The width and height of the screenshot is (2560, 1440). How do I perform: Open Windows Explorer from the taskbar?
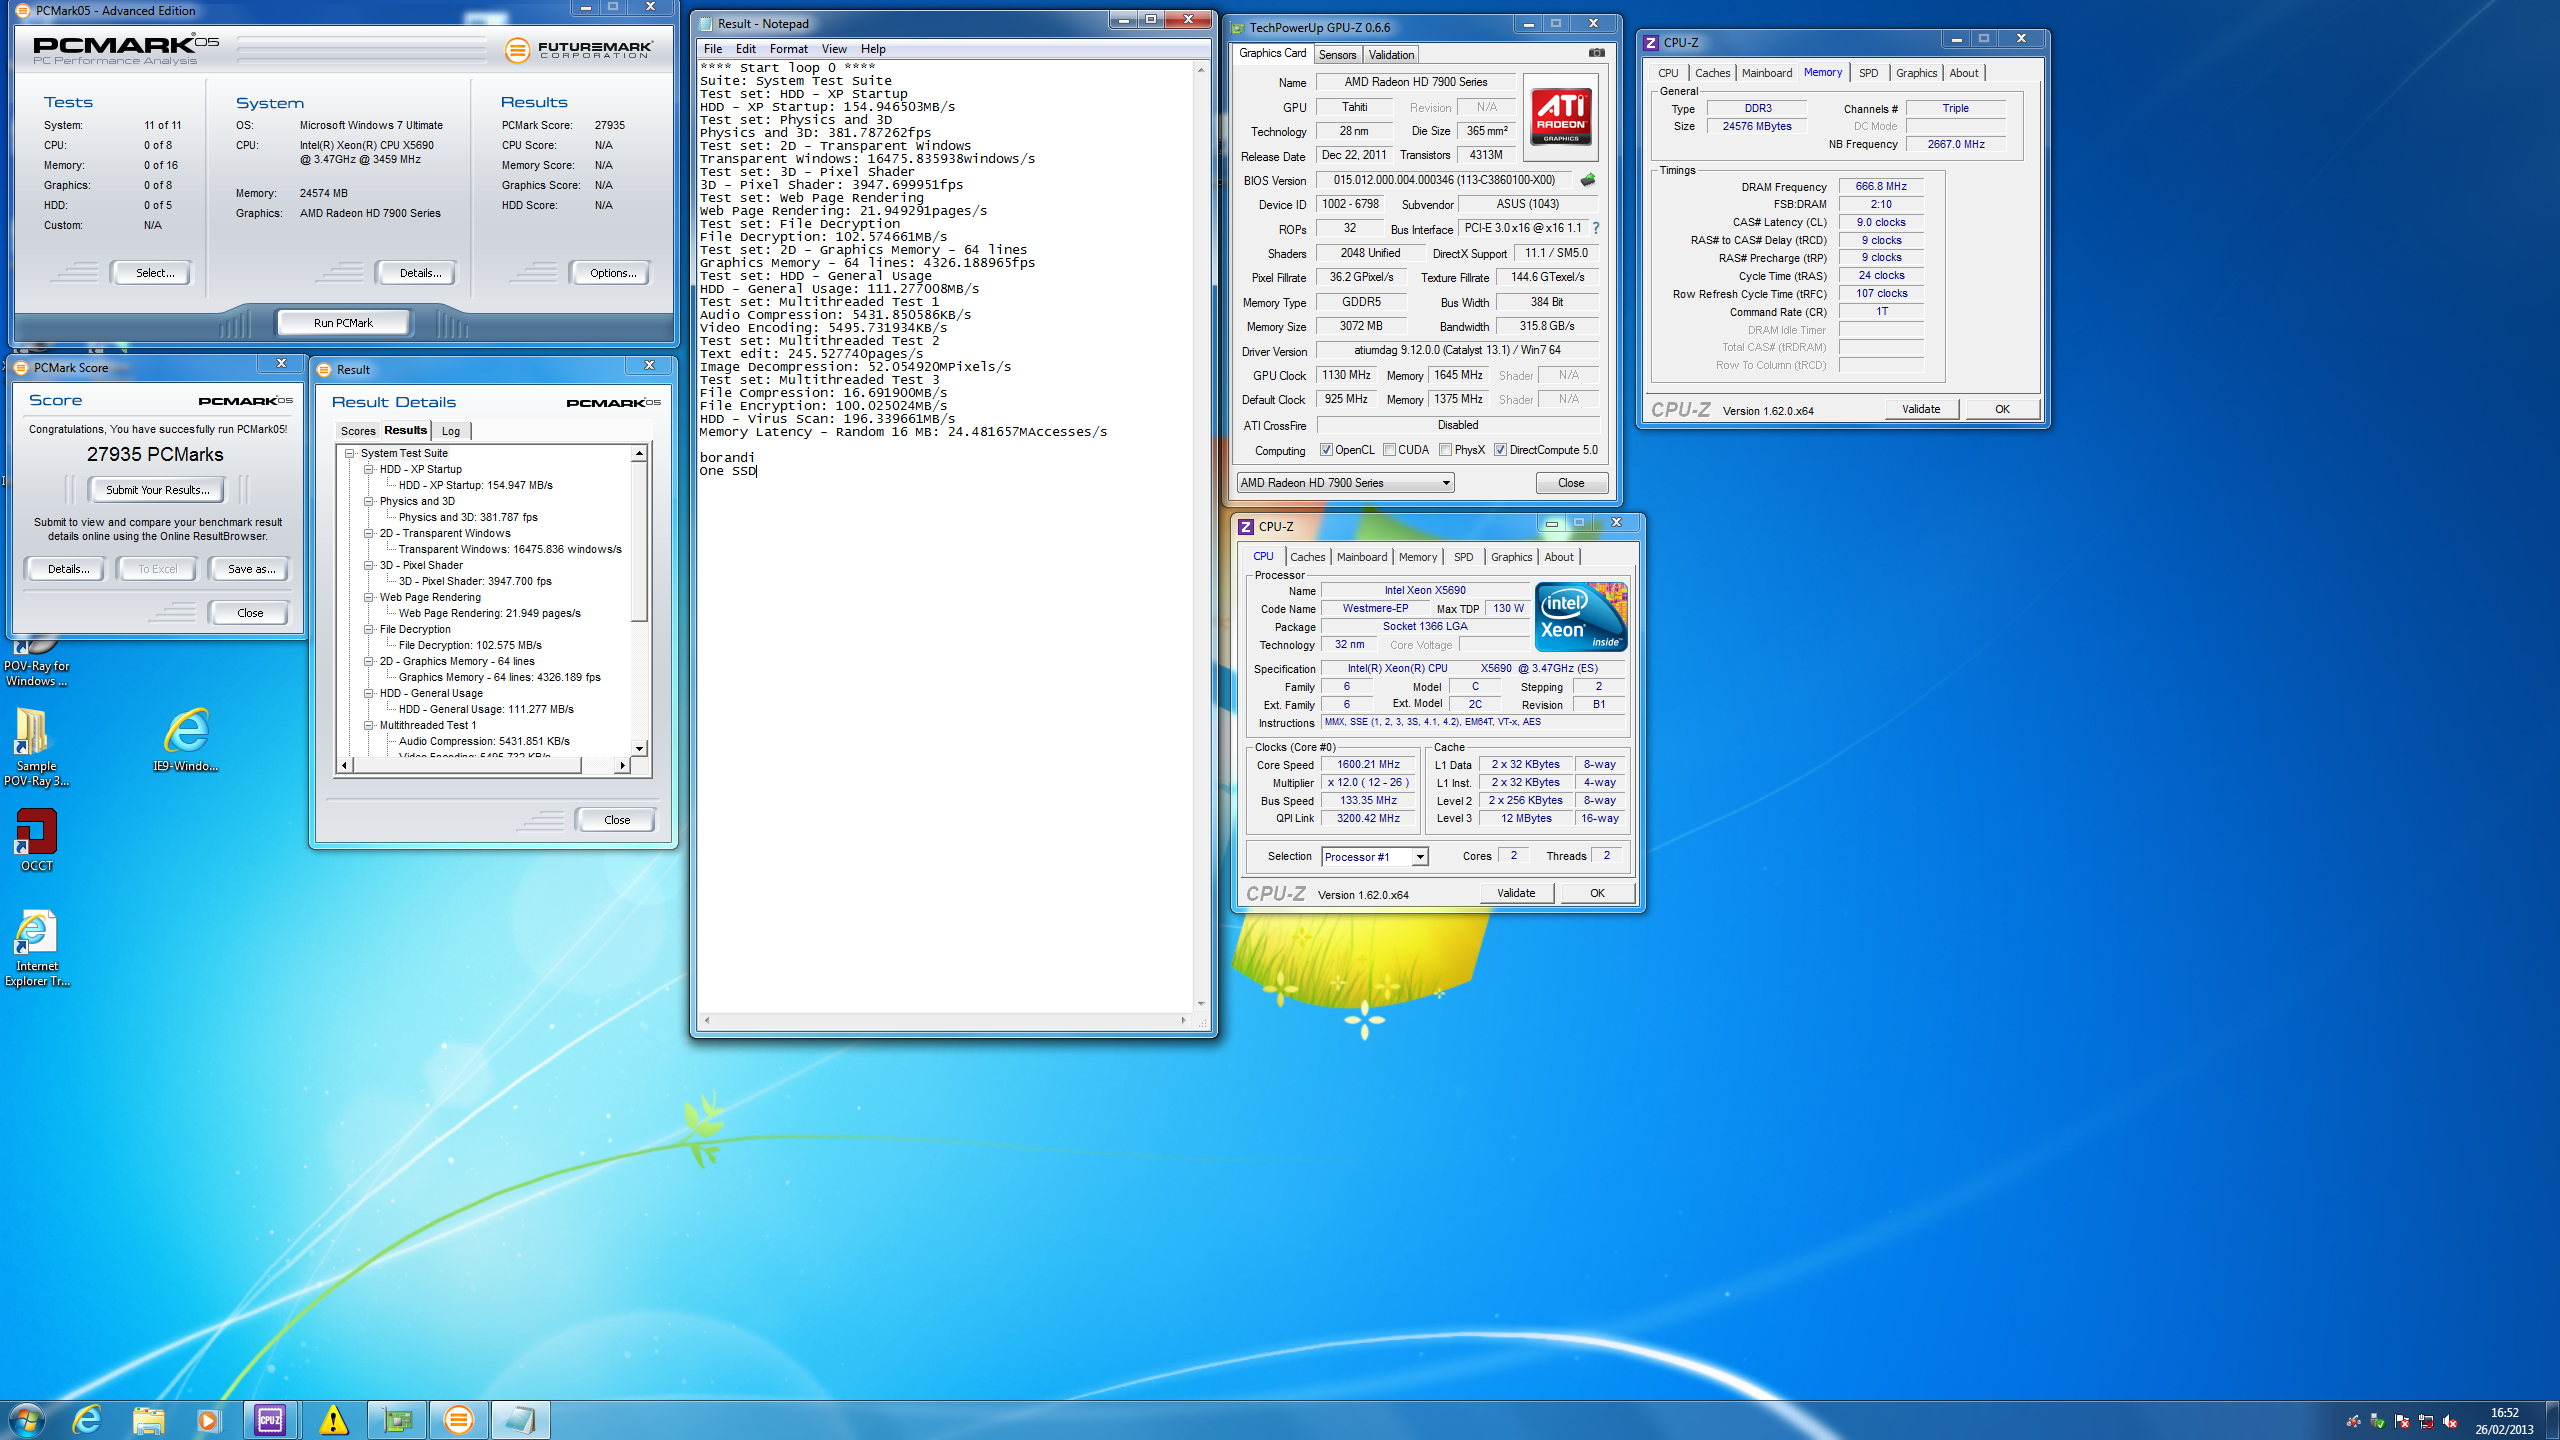(148, 1419)
